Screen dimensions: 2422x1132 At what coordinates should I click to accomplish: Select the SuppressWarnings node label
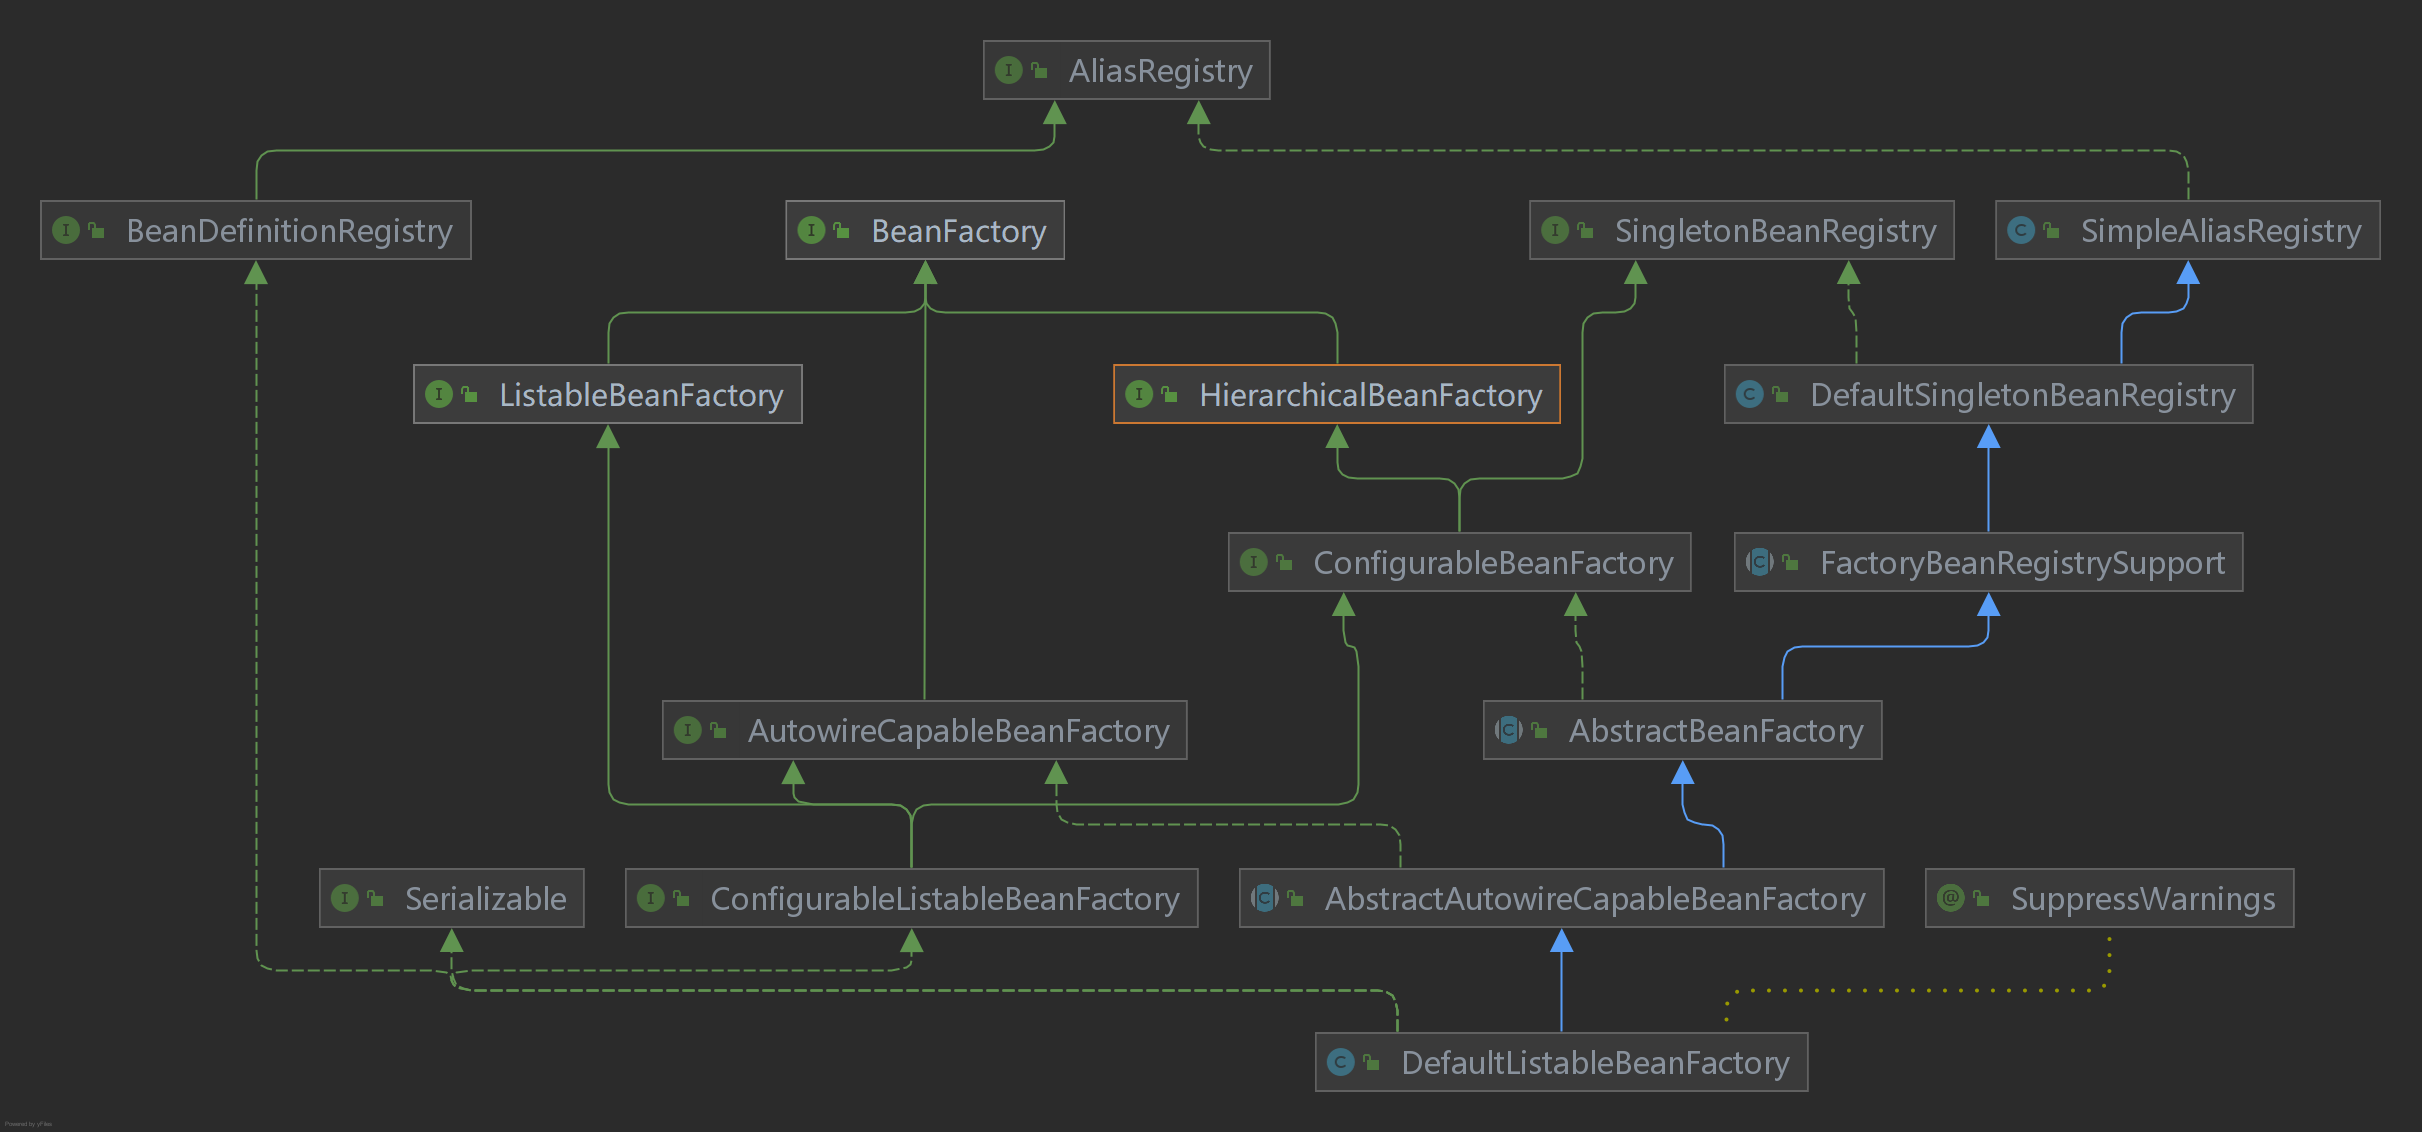tap(2142, 899)
